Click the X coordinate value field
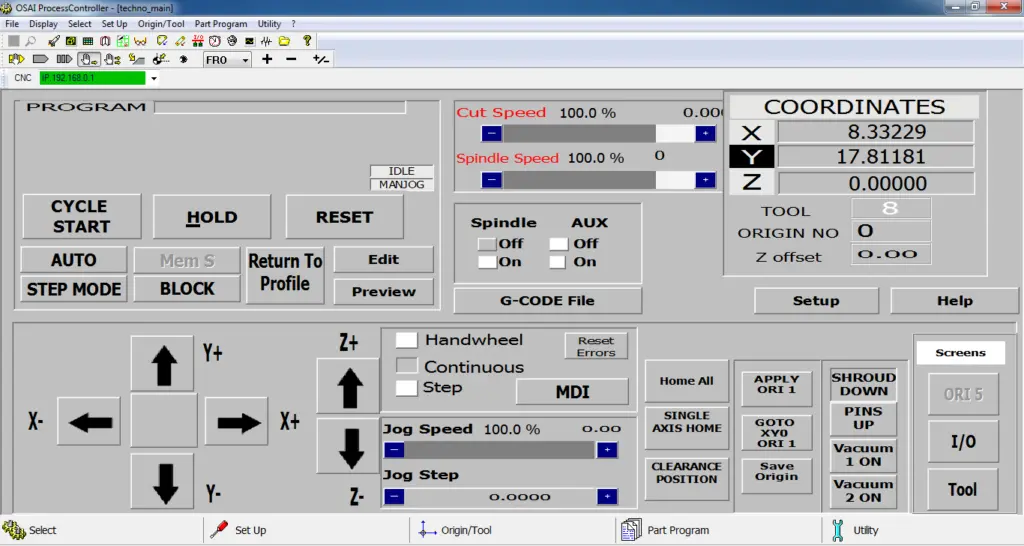Viewport: 1024px width, 546px height. [x=875, y=132]
